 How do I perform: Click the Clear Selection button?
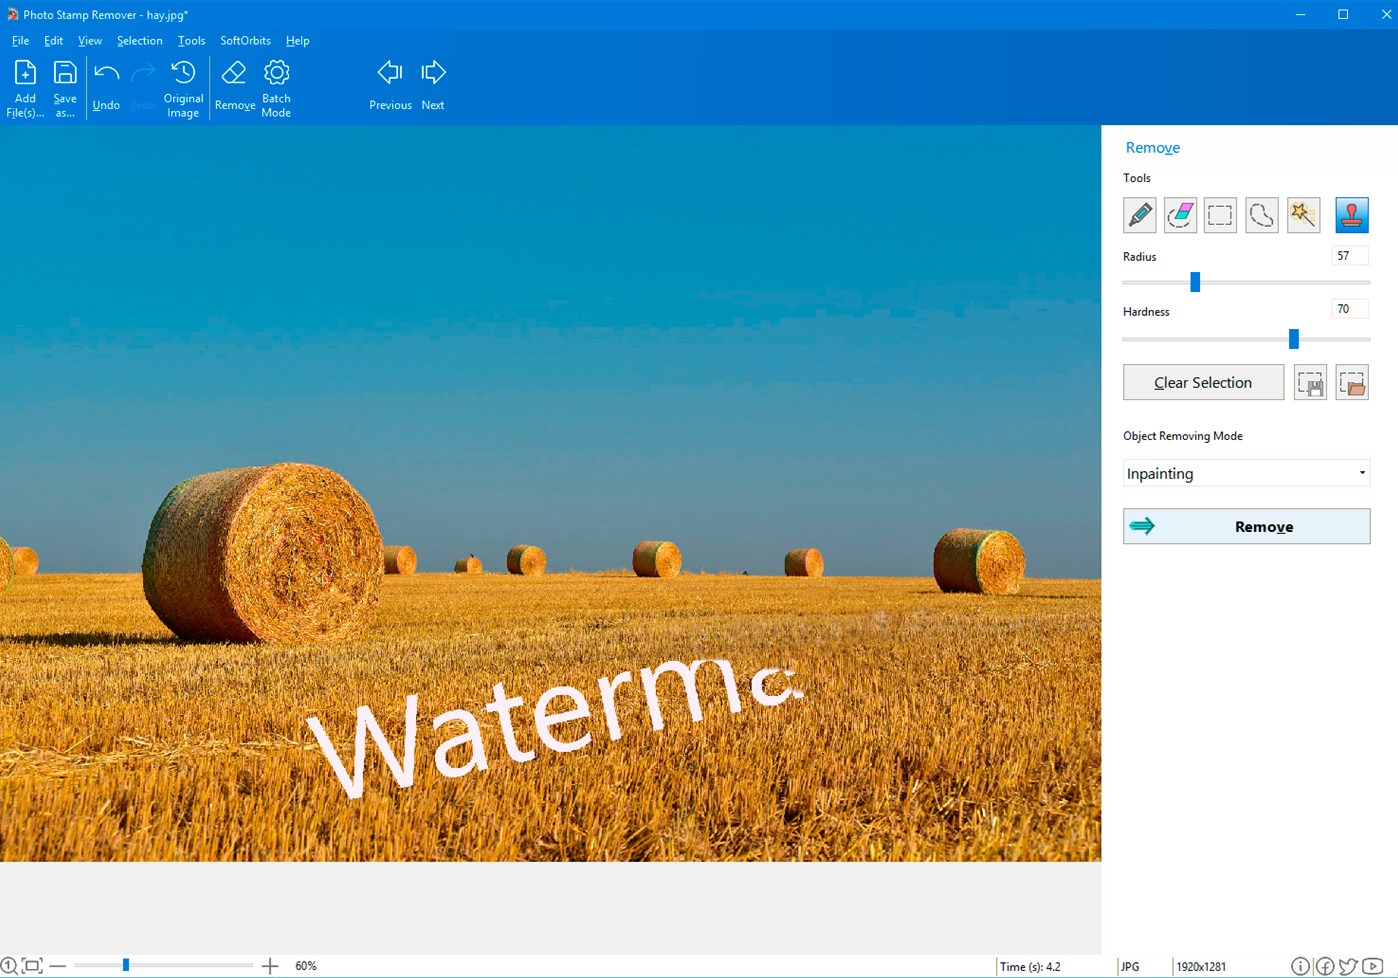point(1203,383)
